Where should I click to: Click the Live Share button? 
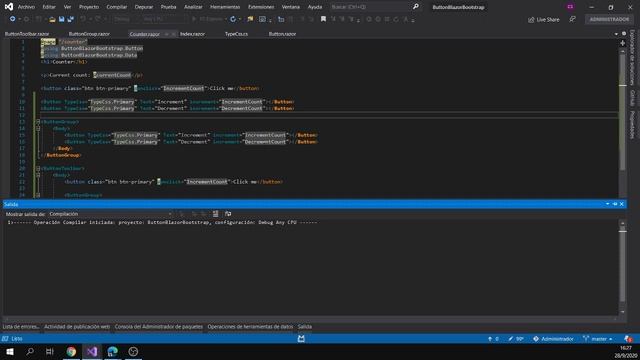click(x=544, y=20)
